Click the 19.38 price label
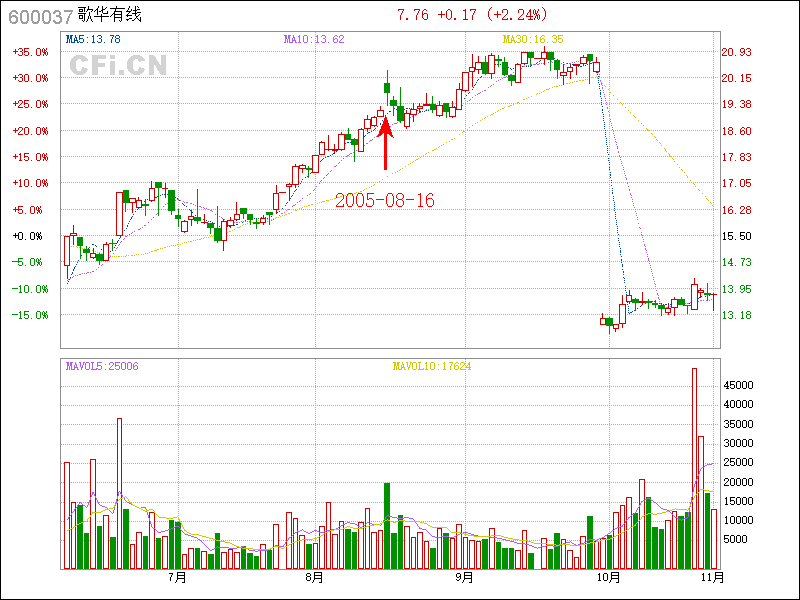Screen dimensions: 800x600 click(x=737, y=104)
